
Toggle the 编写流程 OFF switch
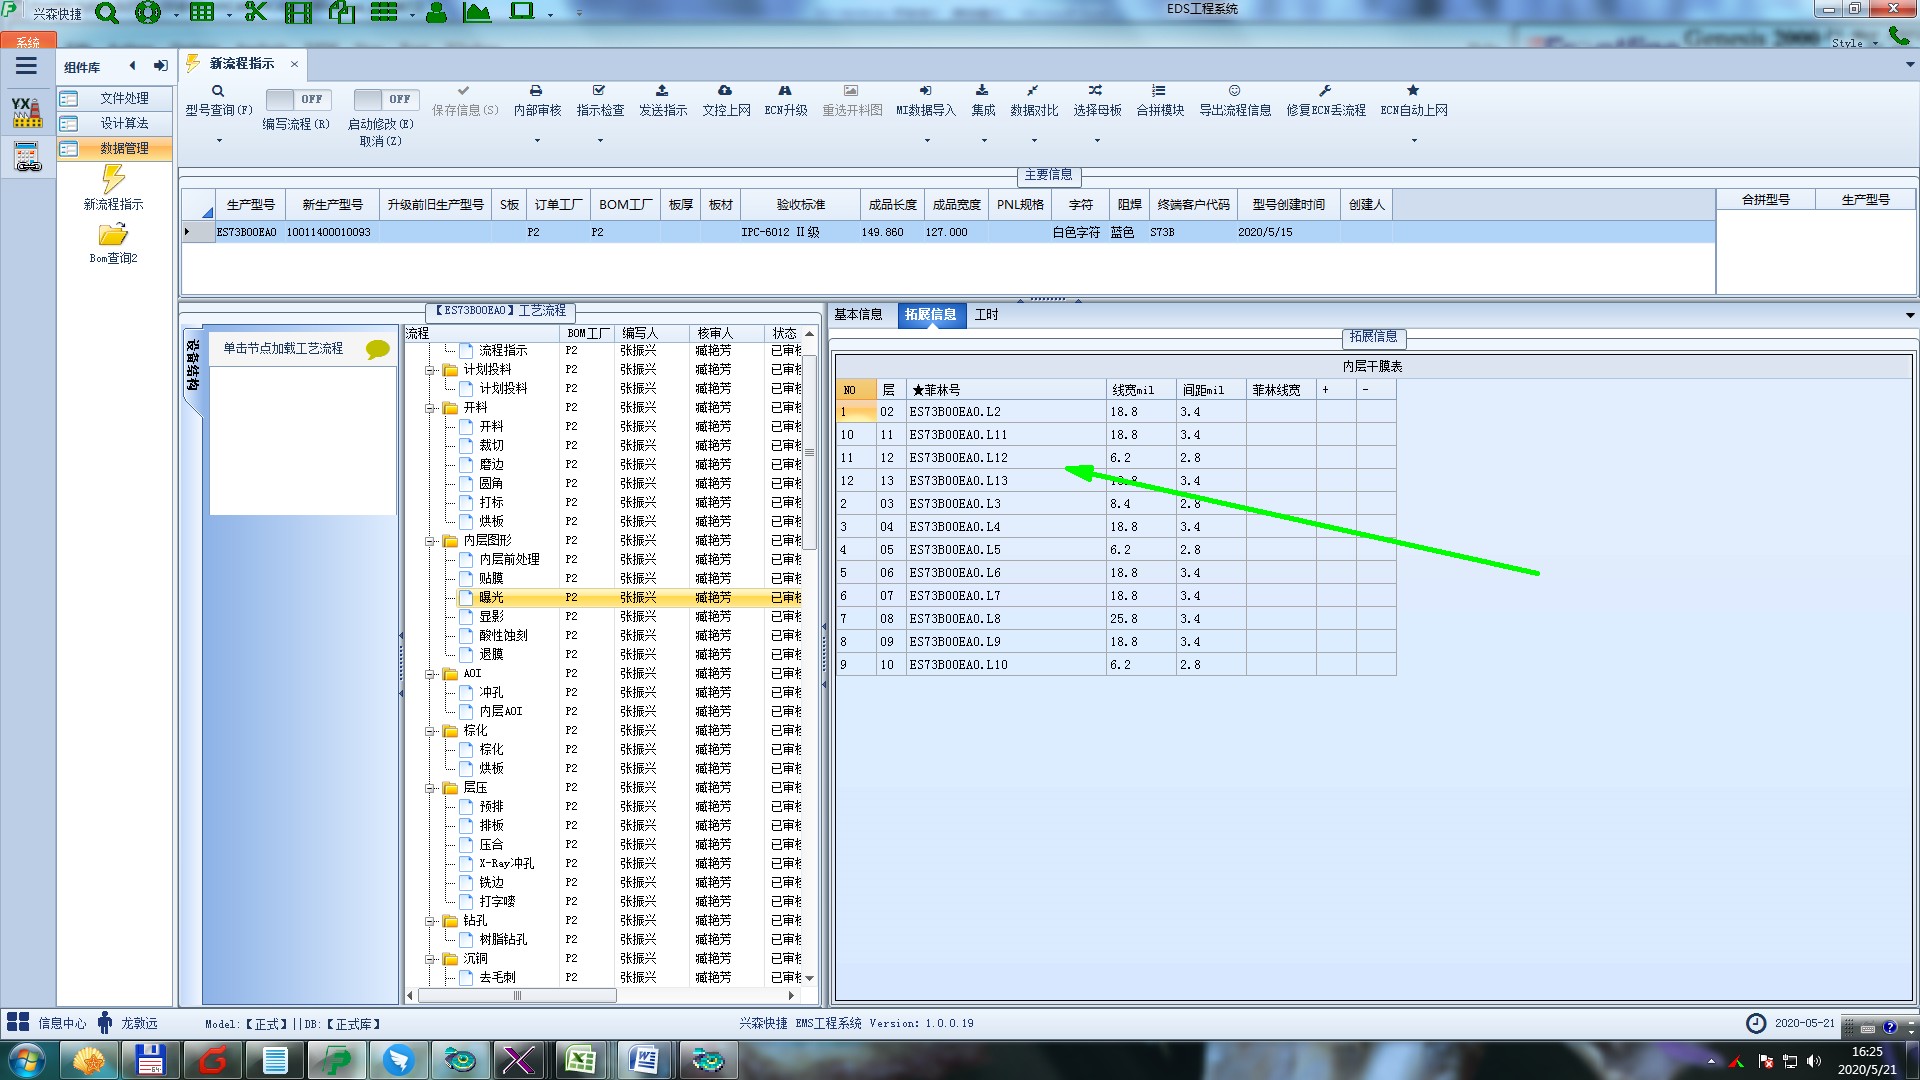point(297,99)
